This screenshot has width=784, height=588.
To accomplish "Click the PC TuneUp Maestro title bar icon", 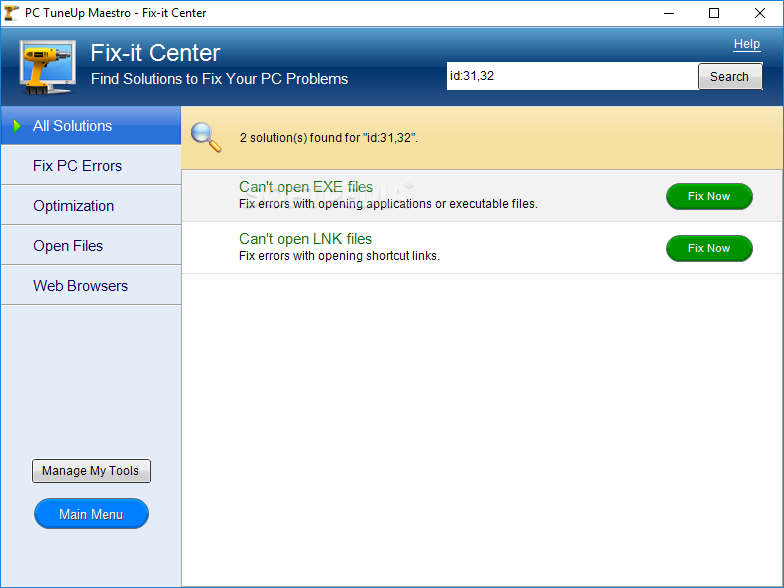I will point(11,13).
